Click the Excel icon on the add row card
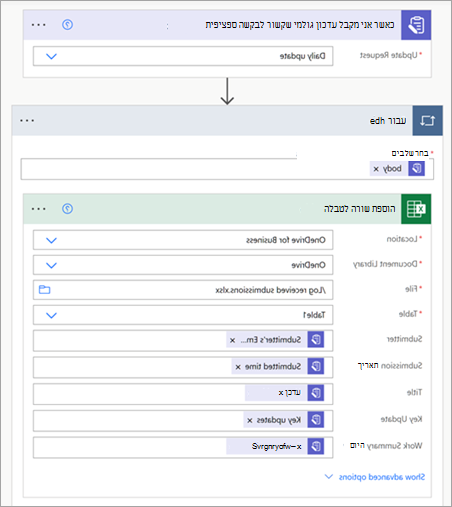Screen dimensions: 452x507 coord(416,209)
